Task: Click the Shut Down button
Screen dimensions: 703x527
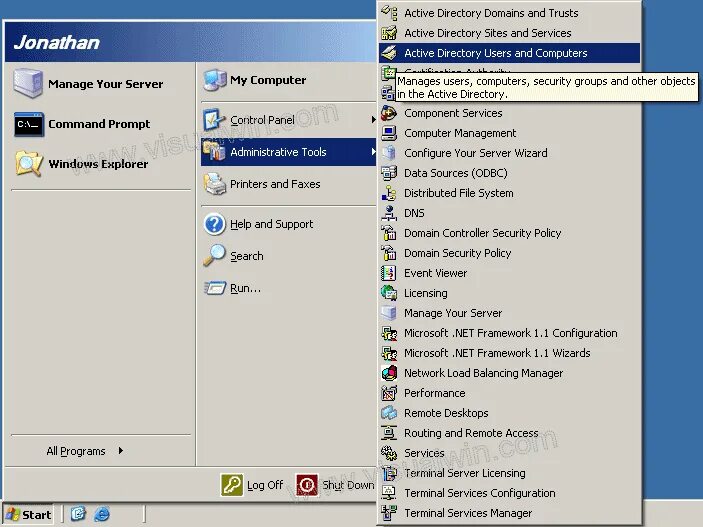Action: click(x=335, y=485)
